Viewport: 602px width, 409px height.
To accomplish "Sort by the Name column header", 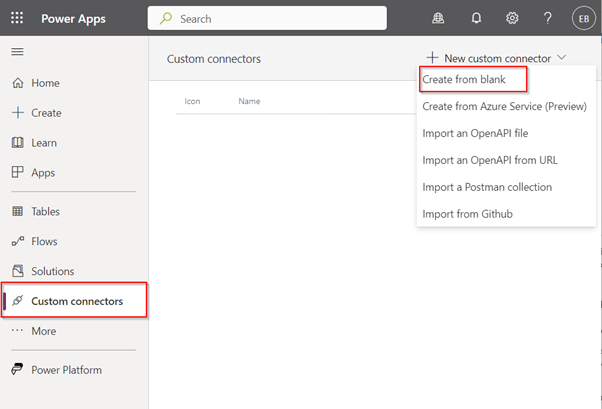I will [249, 101].
